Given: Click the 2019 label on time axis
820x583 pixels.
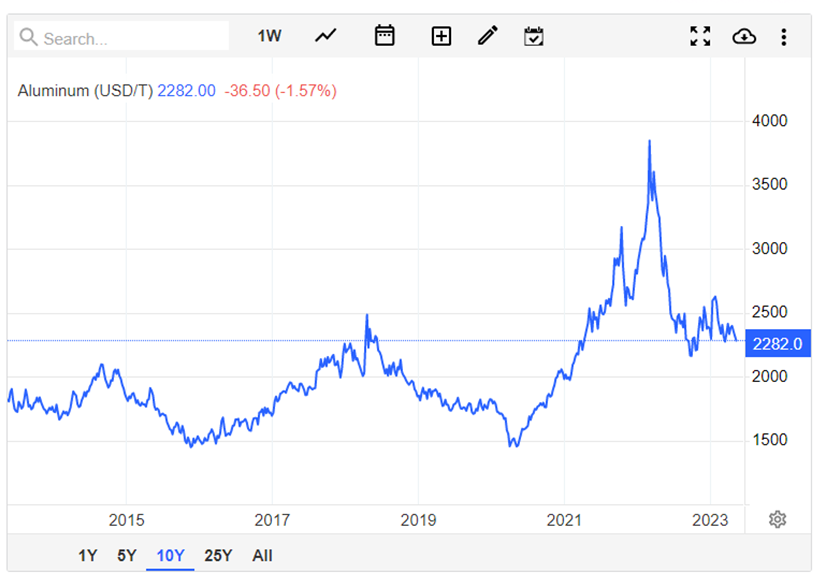Looking at the screenshot, I should (x=418, y=520).
